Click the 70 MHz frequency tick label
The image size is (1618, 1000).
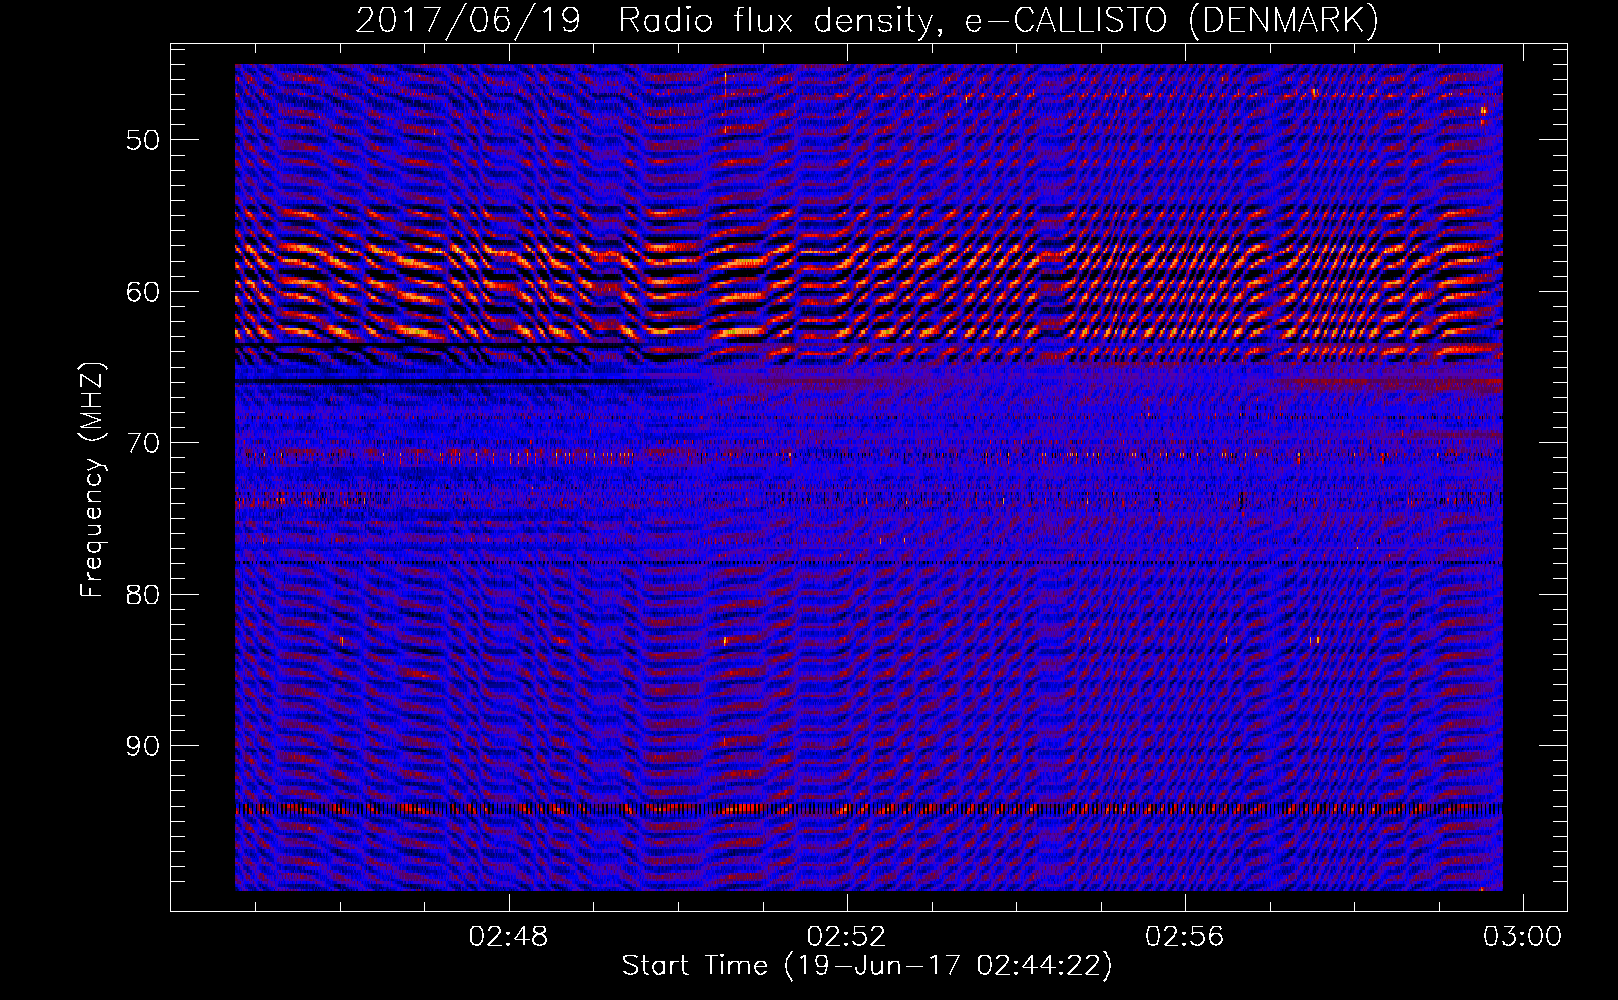(x=143, y=443)
